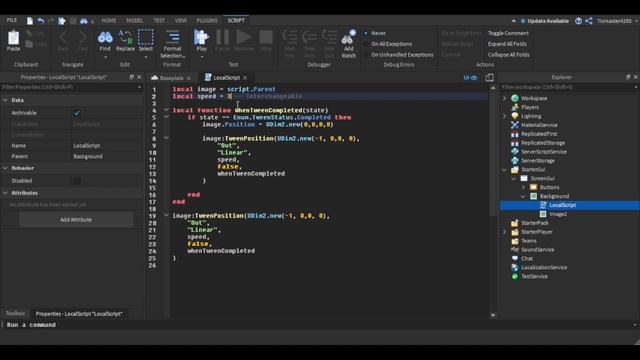Image resolution: width=640 pixels, height=360 pixels.
Task: Click the Select tool icon
Action: pos(146,37)
